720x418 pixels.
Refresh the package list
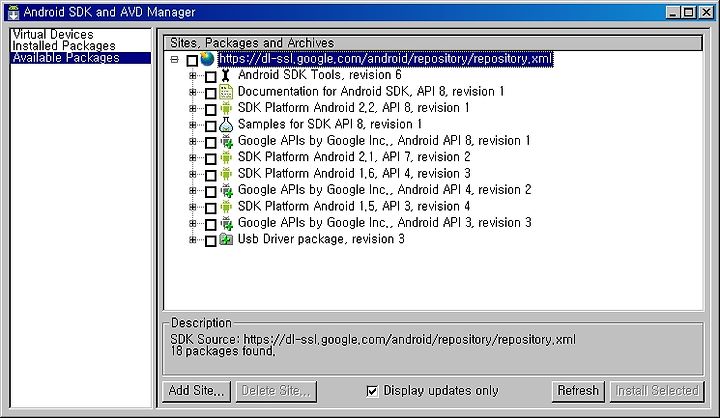578,391
